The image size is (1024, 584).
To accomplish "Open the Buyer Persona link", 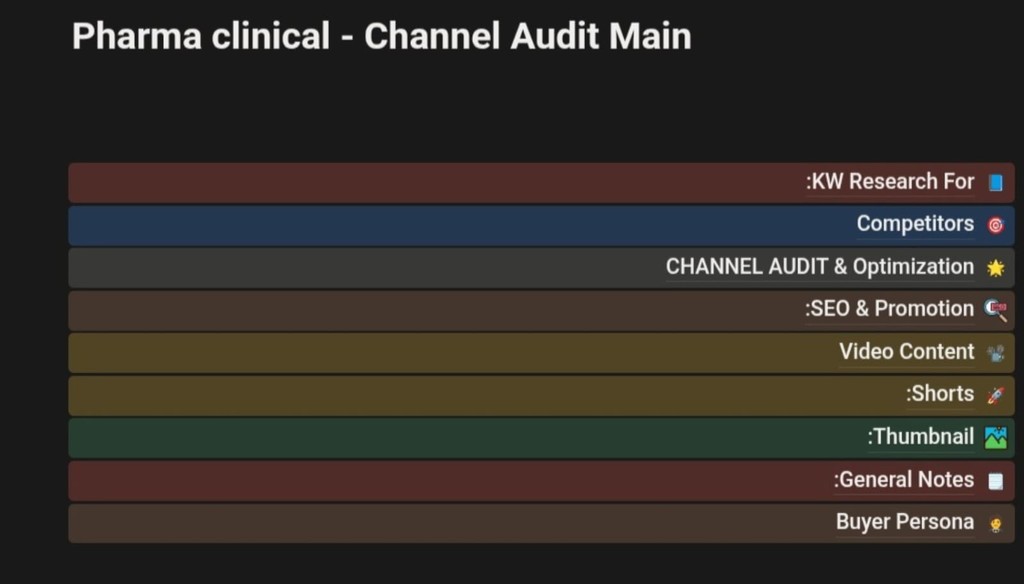I will pos(905,522).
